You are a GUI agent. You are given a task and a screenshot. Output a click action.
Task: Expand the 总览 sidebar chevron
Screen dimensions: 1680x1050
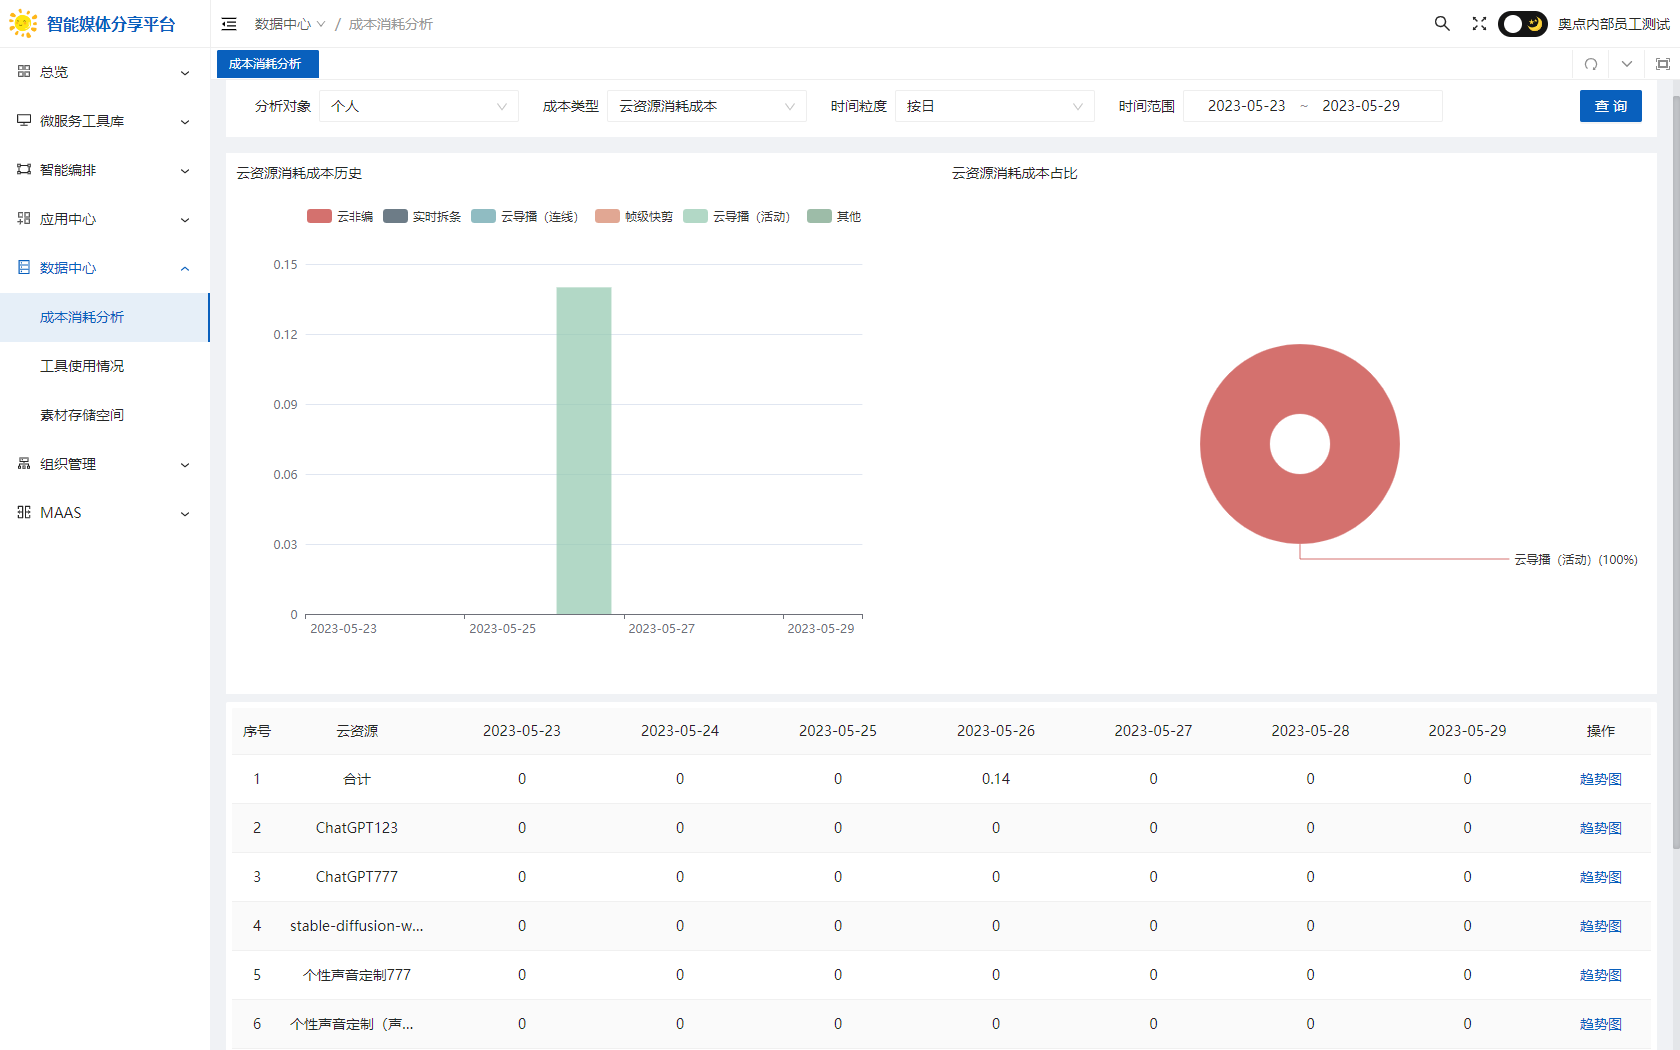185,72
